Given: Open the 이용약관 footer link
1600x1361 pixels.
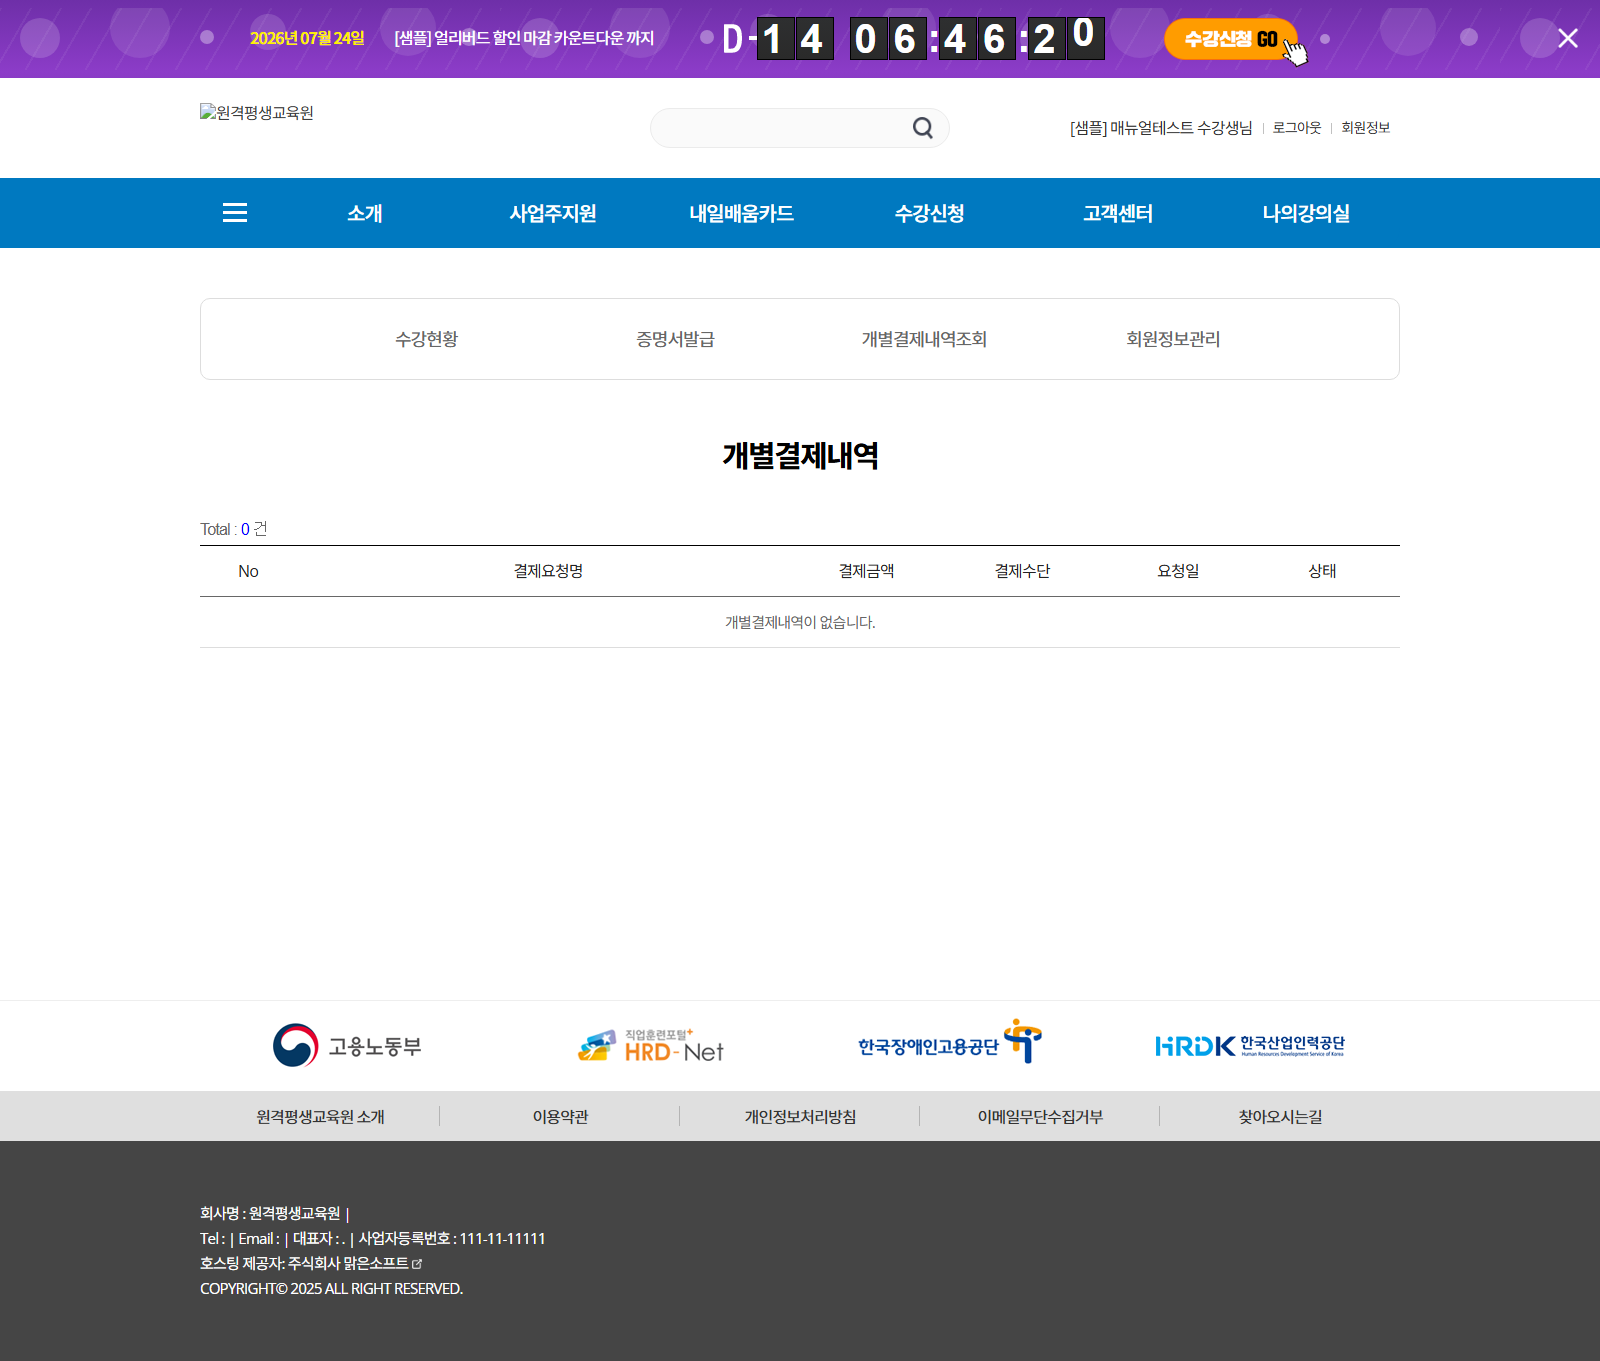Looking at the screenshot, I should point(560,1117).
